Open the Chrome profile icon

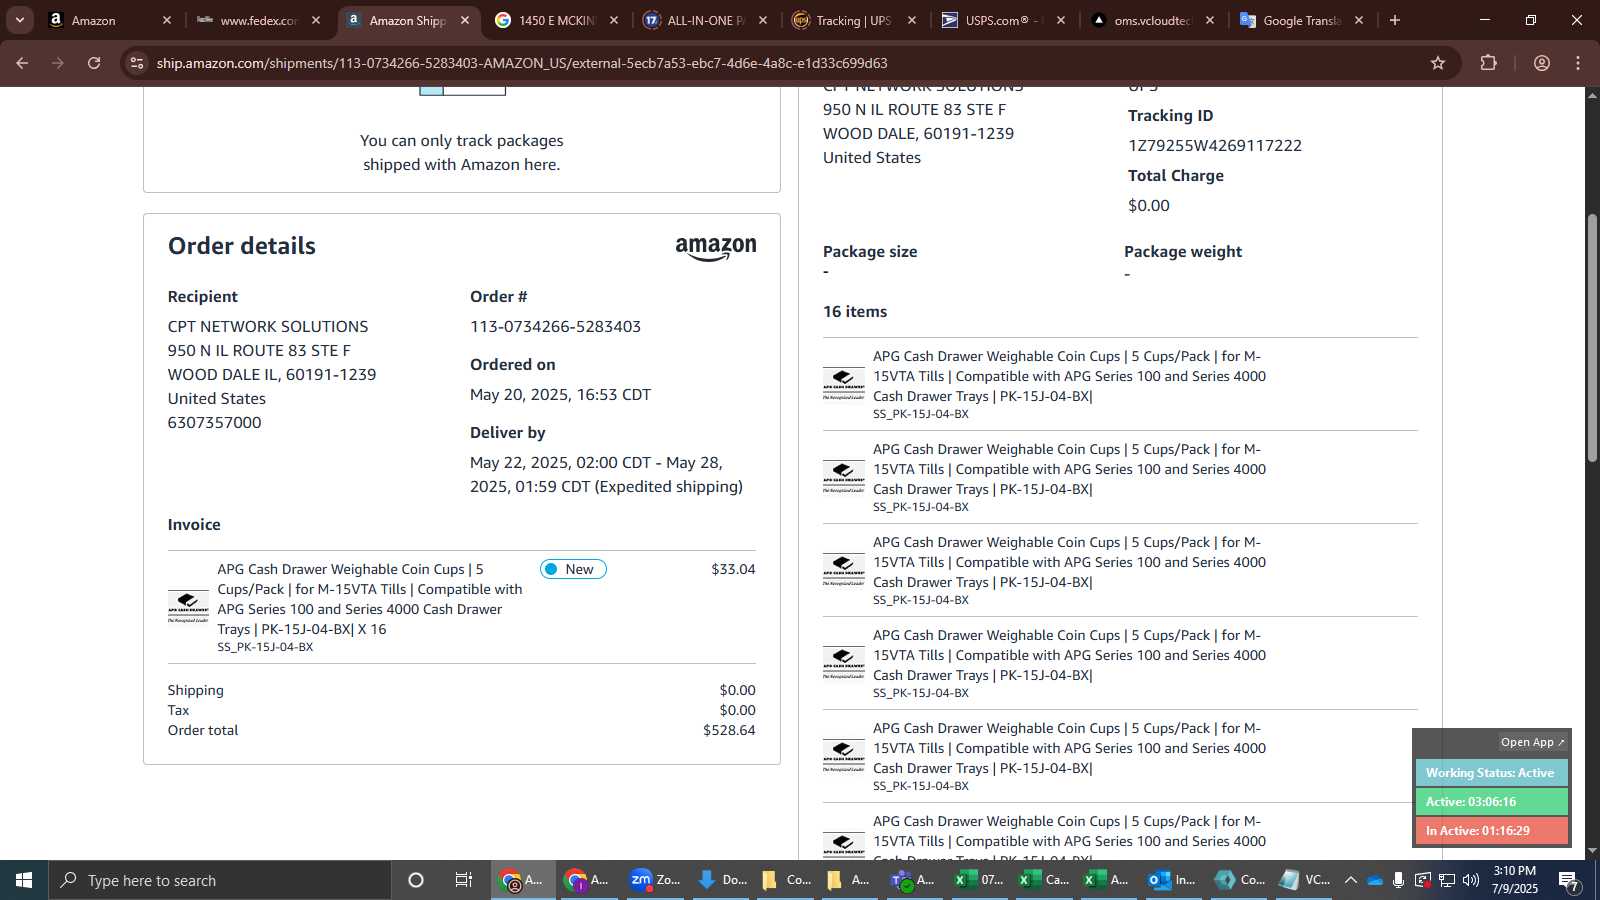[x=1542, y=63]
